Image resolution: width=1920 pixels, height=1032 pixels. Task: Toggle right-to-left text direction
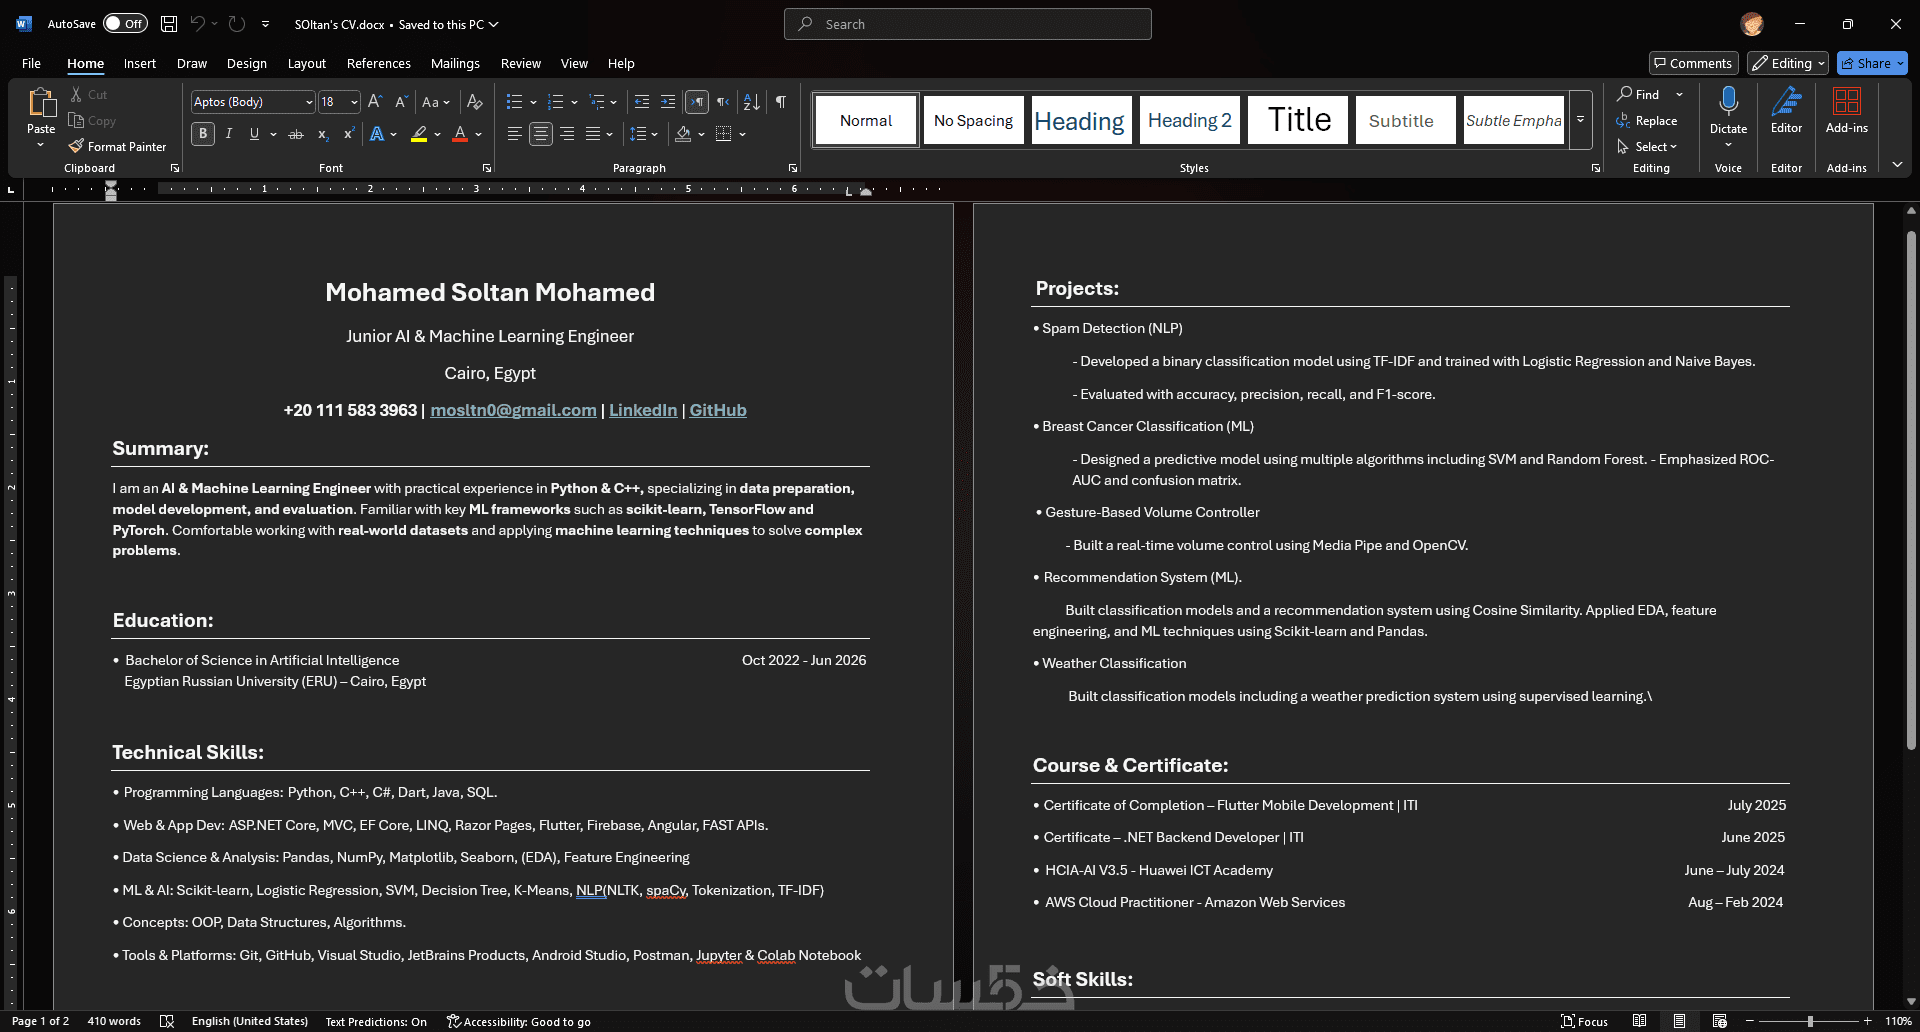(723, 102)
